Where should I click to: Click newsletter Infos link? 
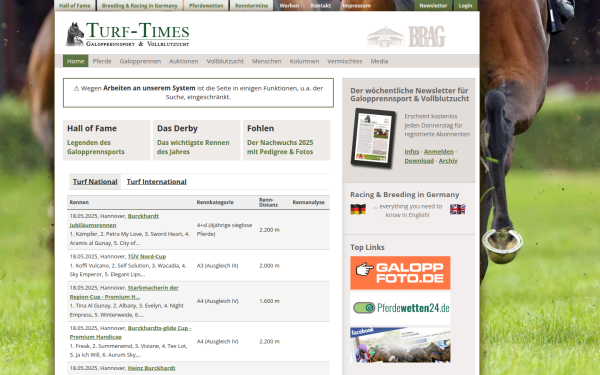[412, 152]
